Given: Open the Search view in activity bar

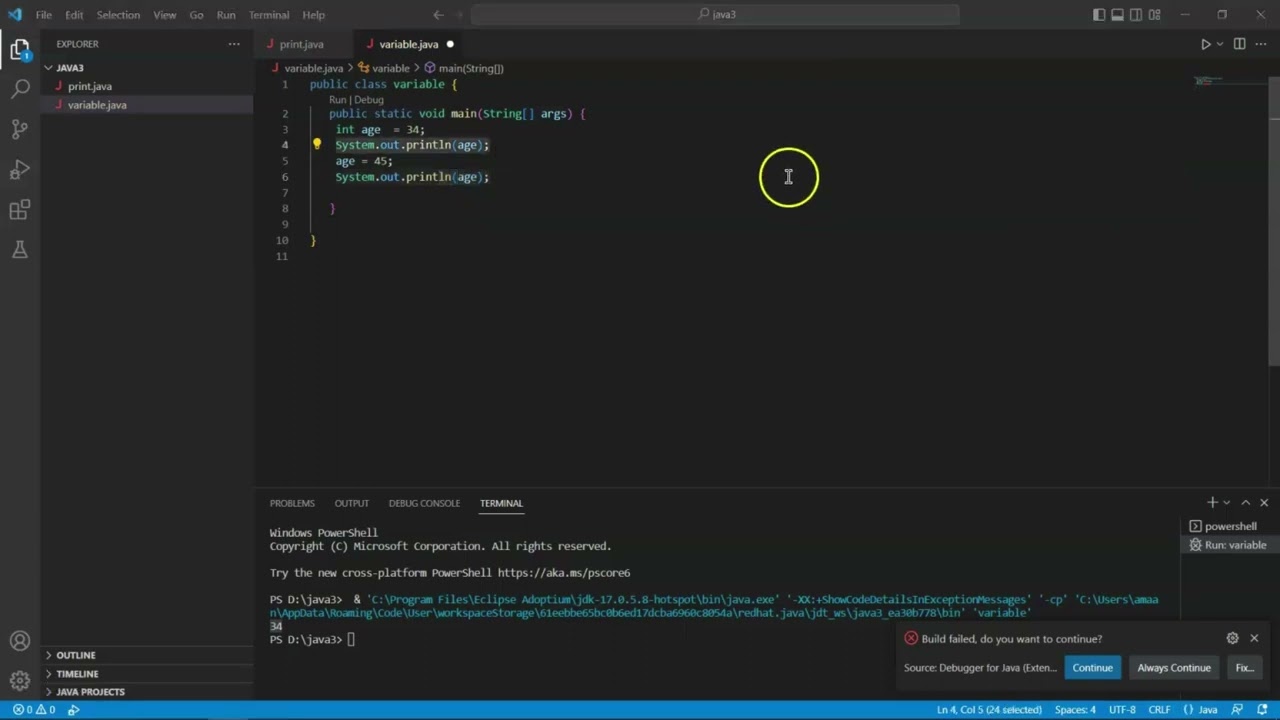Looking at the screenshot, I should (x=20, y=89).
